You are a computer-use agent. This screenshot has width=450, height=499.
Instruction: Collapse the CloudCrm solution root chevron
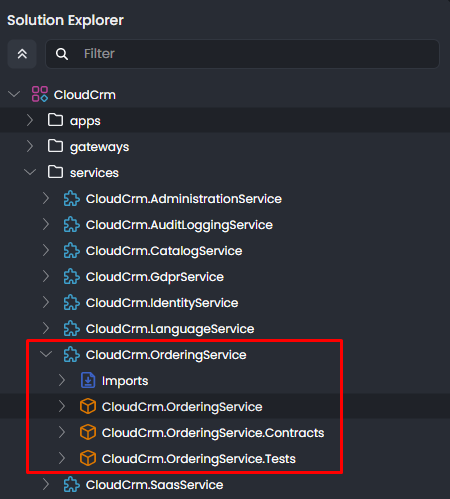pos(14,95)
